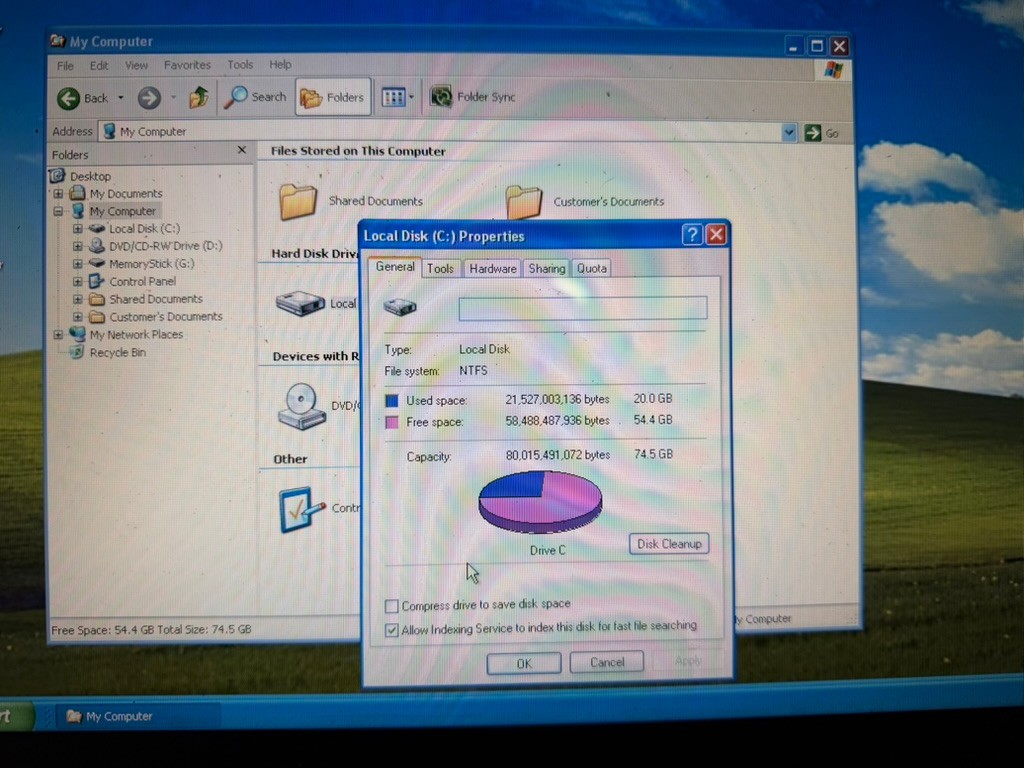Viewport: 1024px width, 768px height.
Task: Close the Folders pane
Action: pyautogui.click(x=242, y=150)
